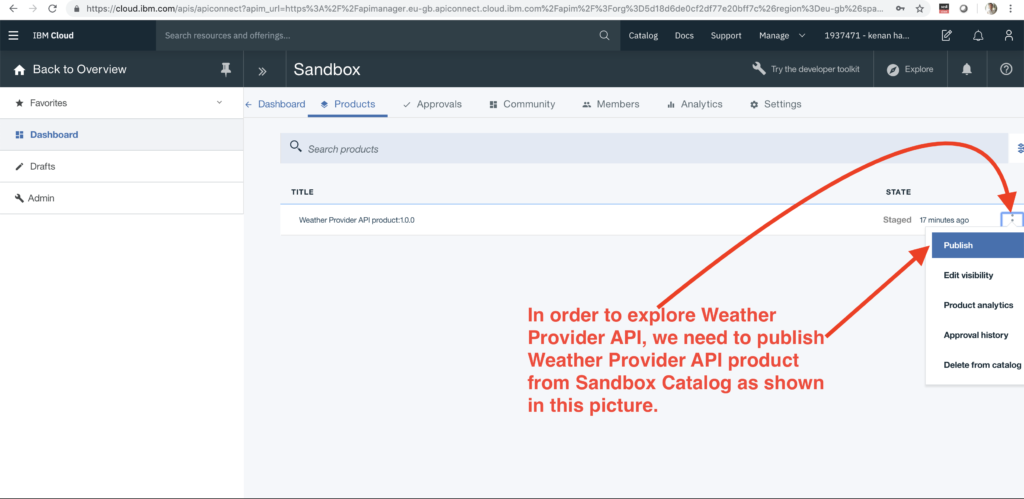The height and width of the screenshot is (499, 1024).
Task: Expand the Favorites section
Action: pos(219,103)
